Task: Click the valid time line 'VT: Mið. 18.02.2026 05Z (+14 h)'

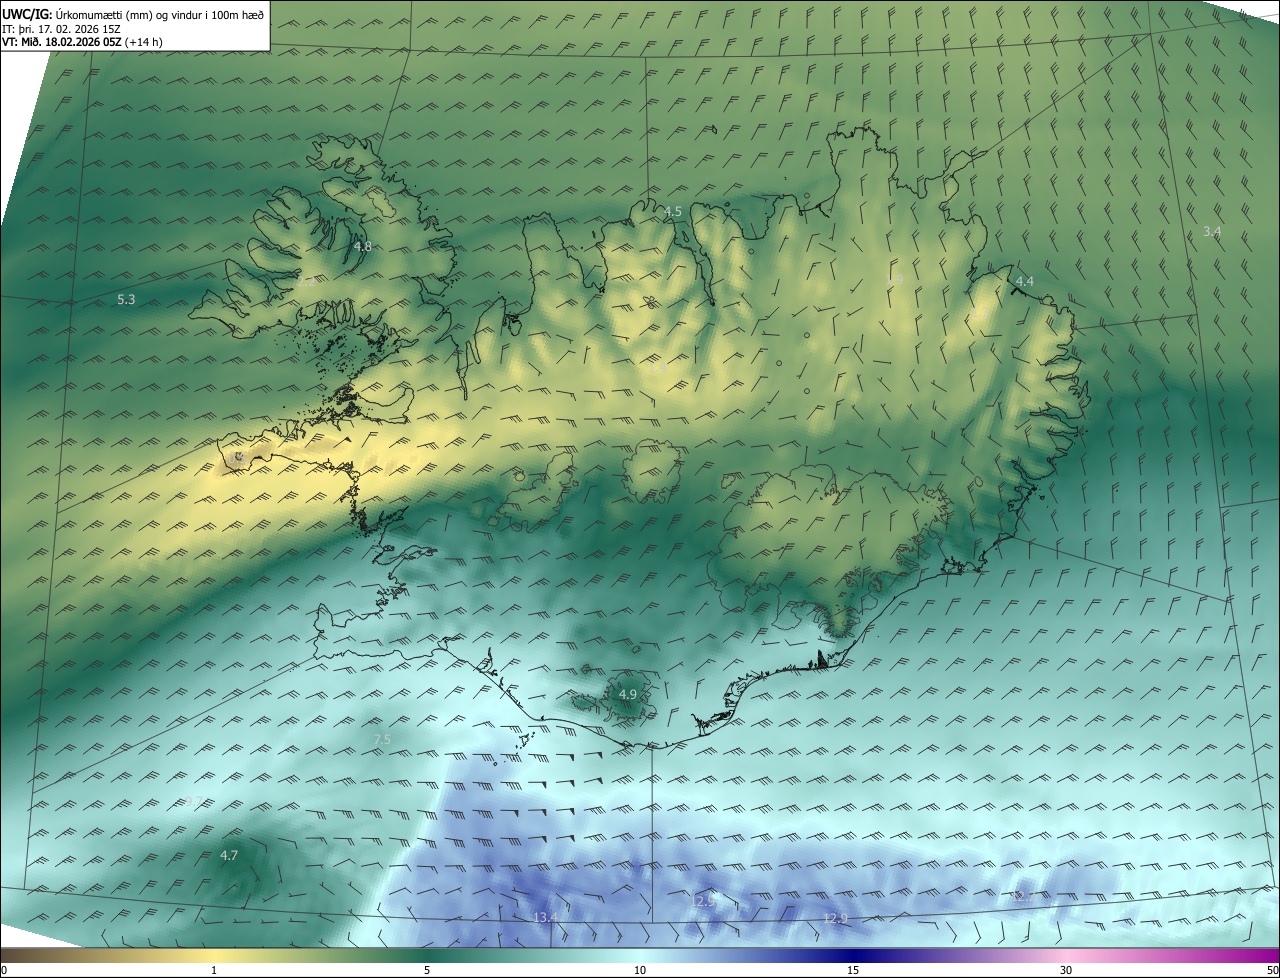Action: [x=82, y=42]
